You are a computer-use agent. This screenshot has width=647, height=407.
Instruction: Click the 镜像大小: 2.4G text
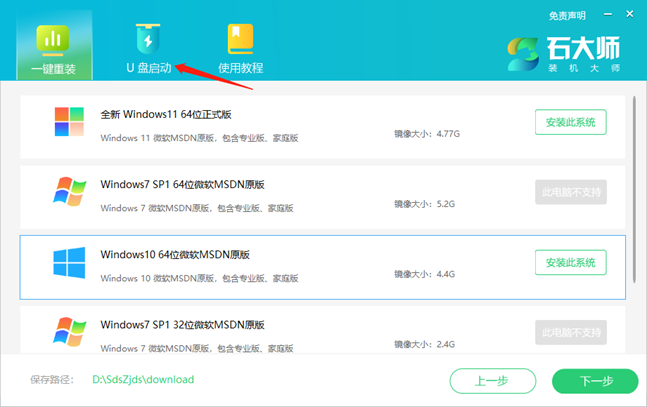point(424,344)
